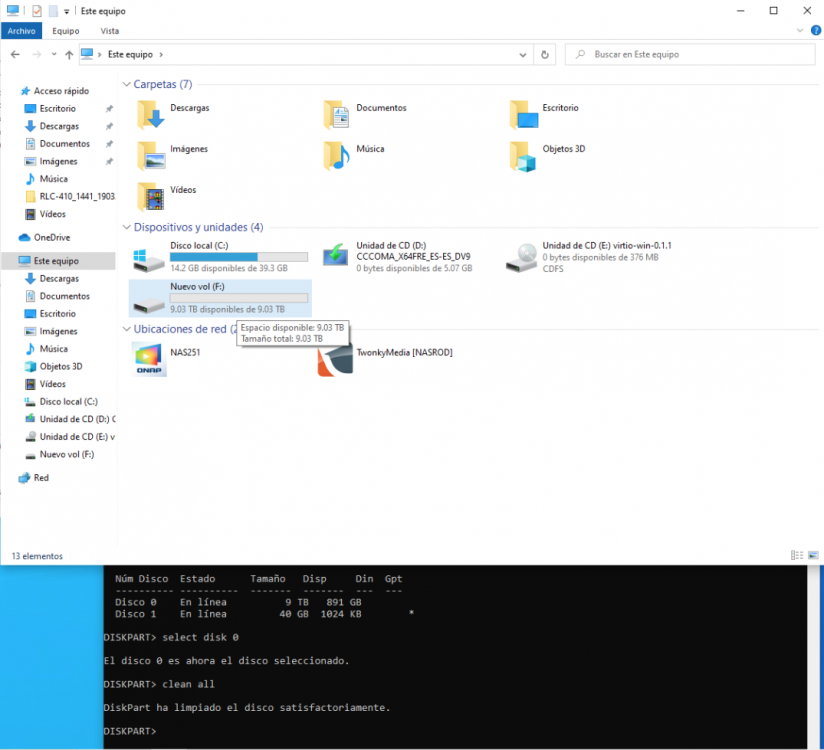Go back with the back arrow
This screenshot has height=750, width=824.
coord(15,55)
